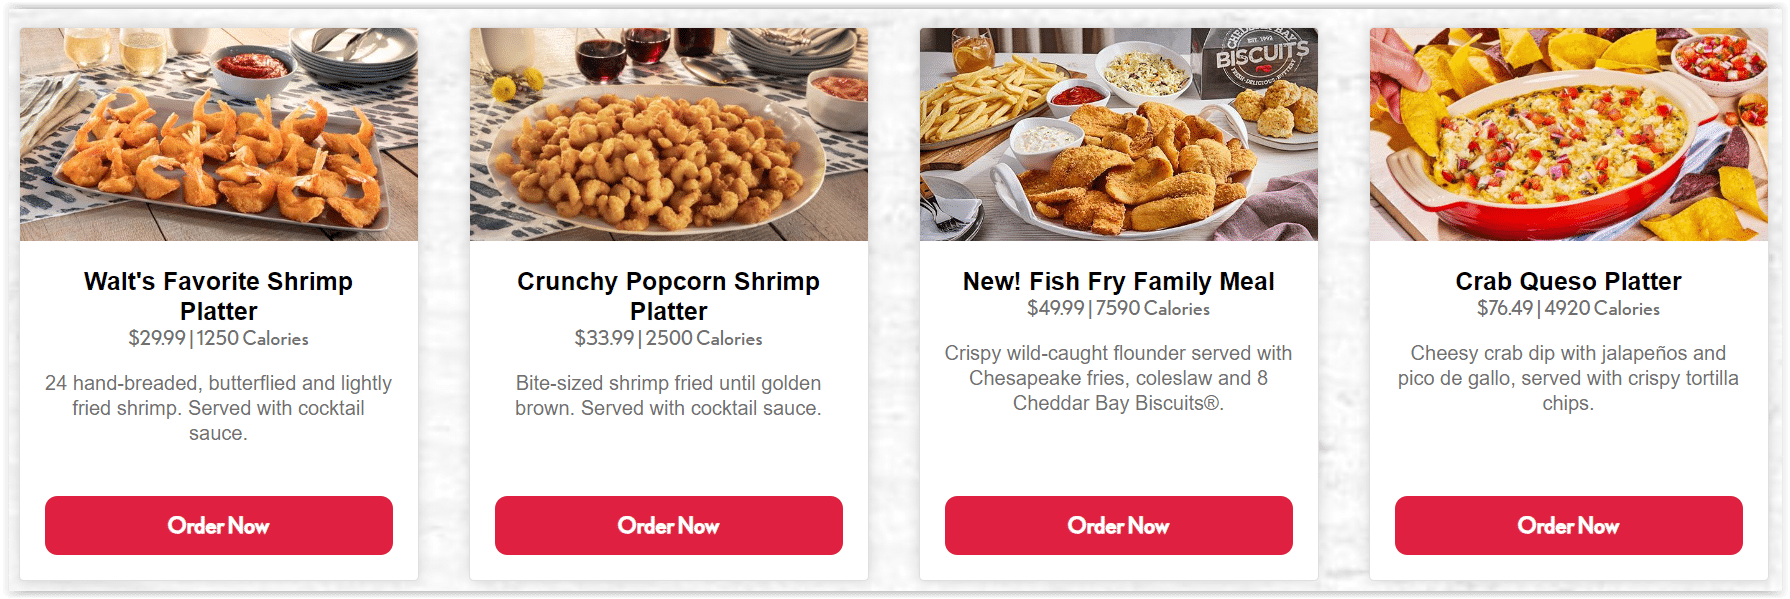The height and width of the screenshot is (599, 1790).
Task: Select the New! Fish Fry Family Meal title
Action: point(1118,281)
